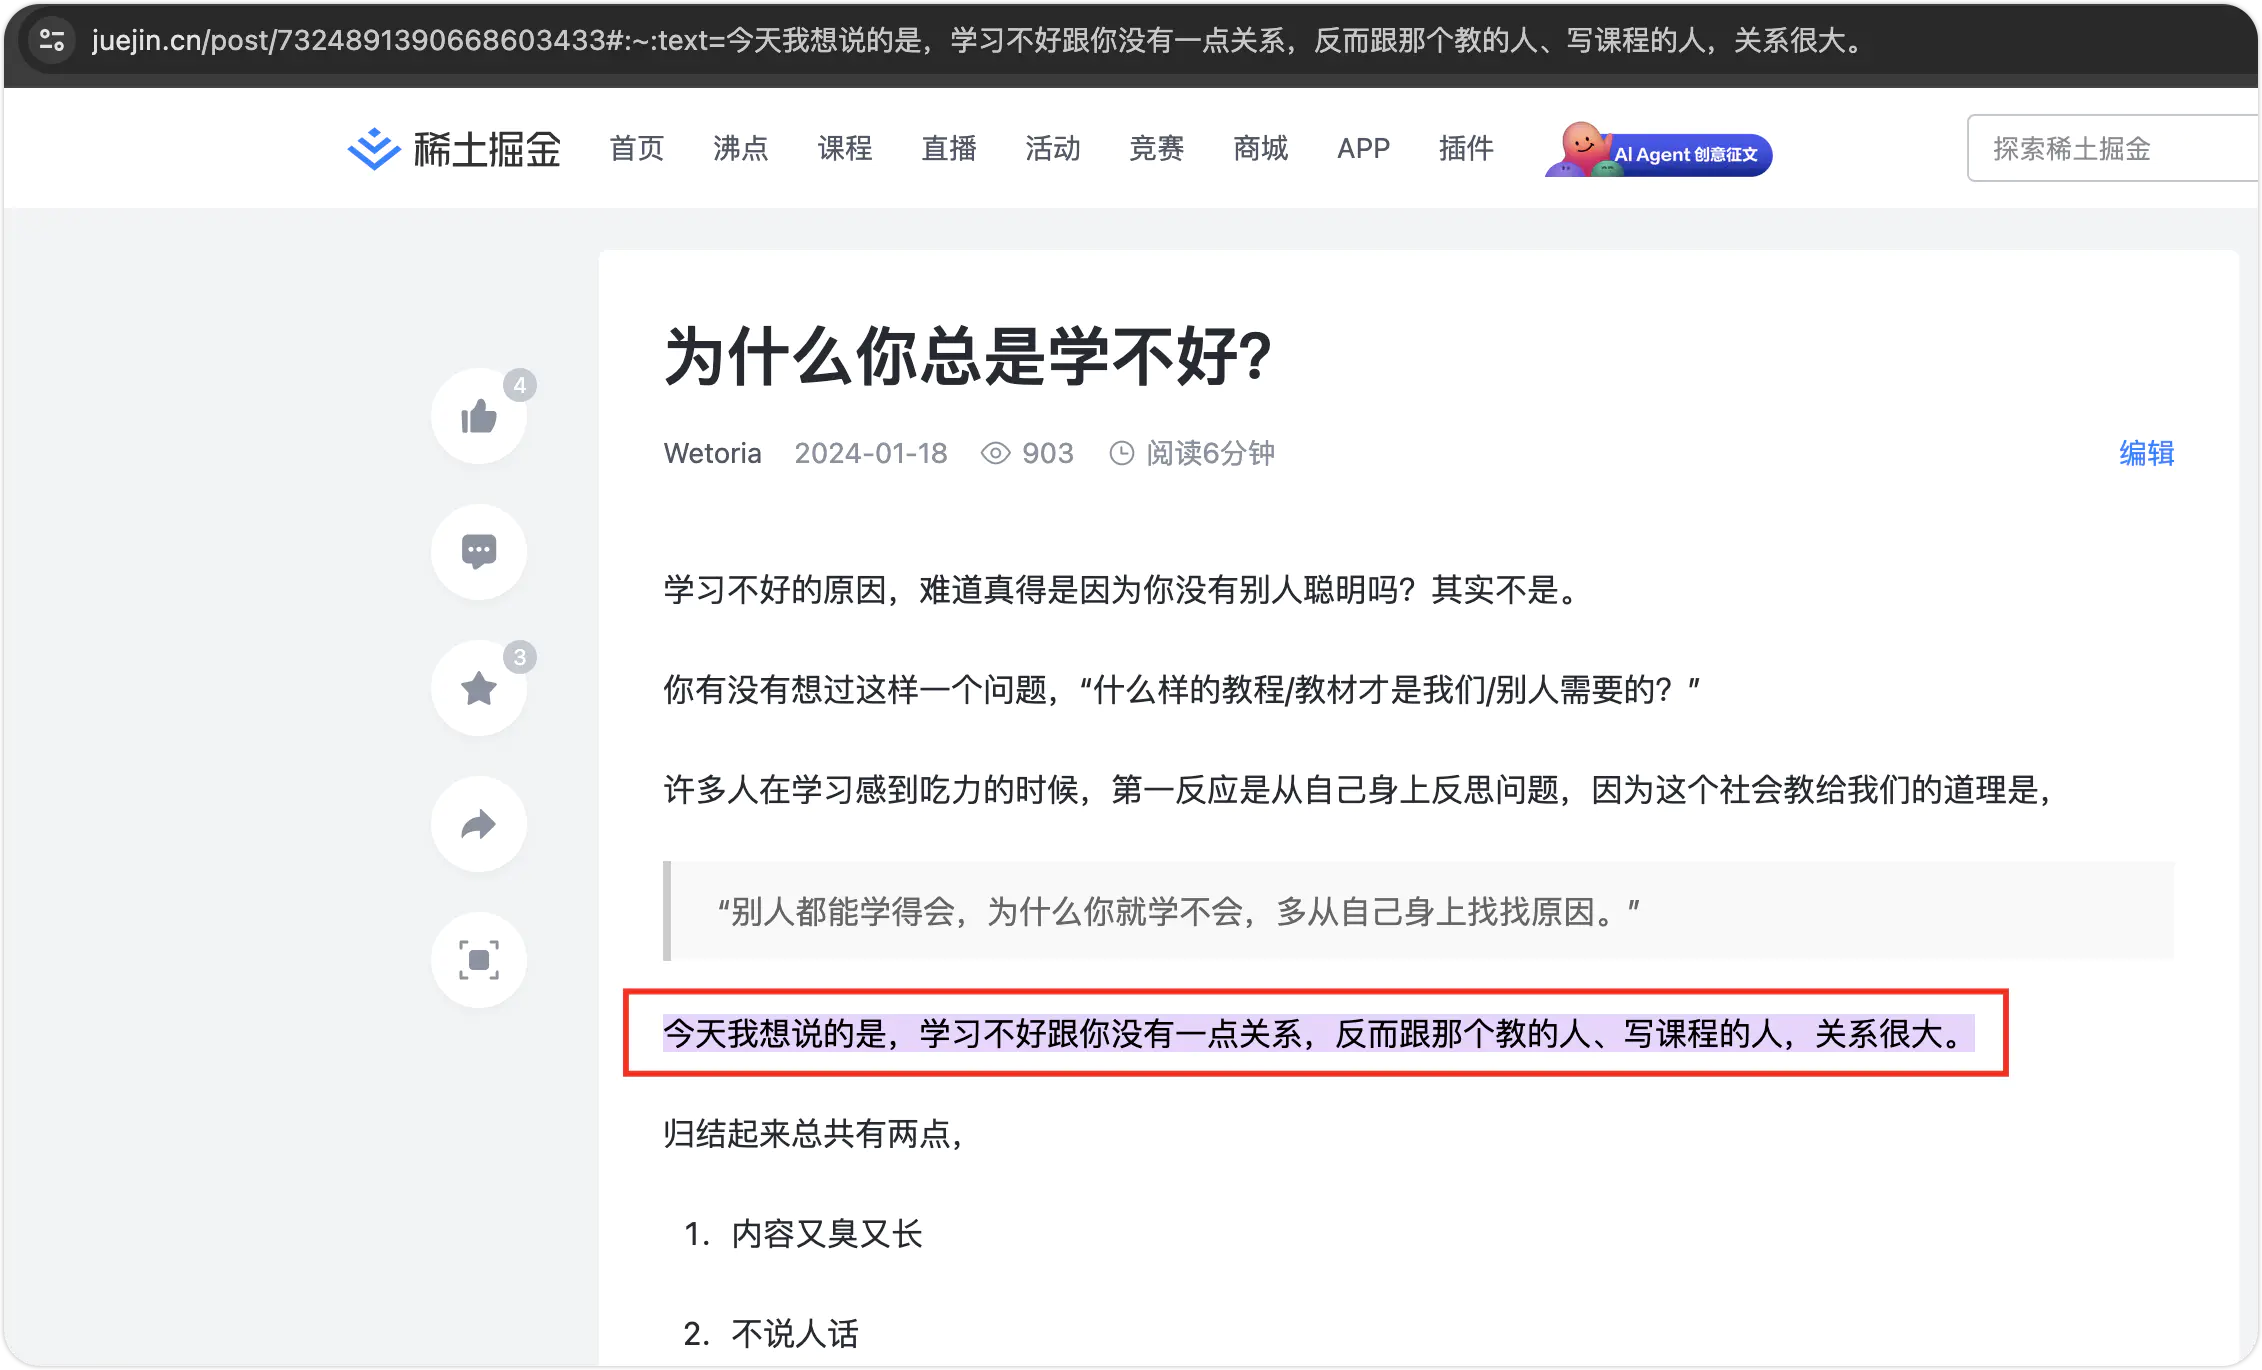2262x1370 pixels.
Task: Open the 插件 nav item
Action: (1466, 149)
